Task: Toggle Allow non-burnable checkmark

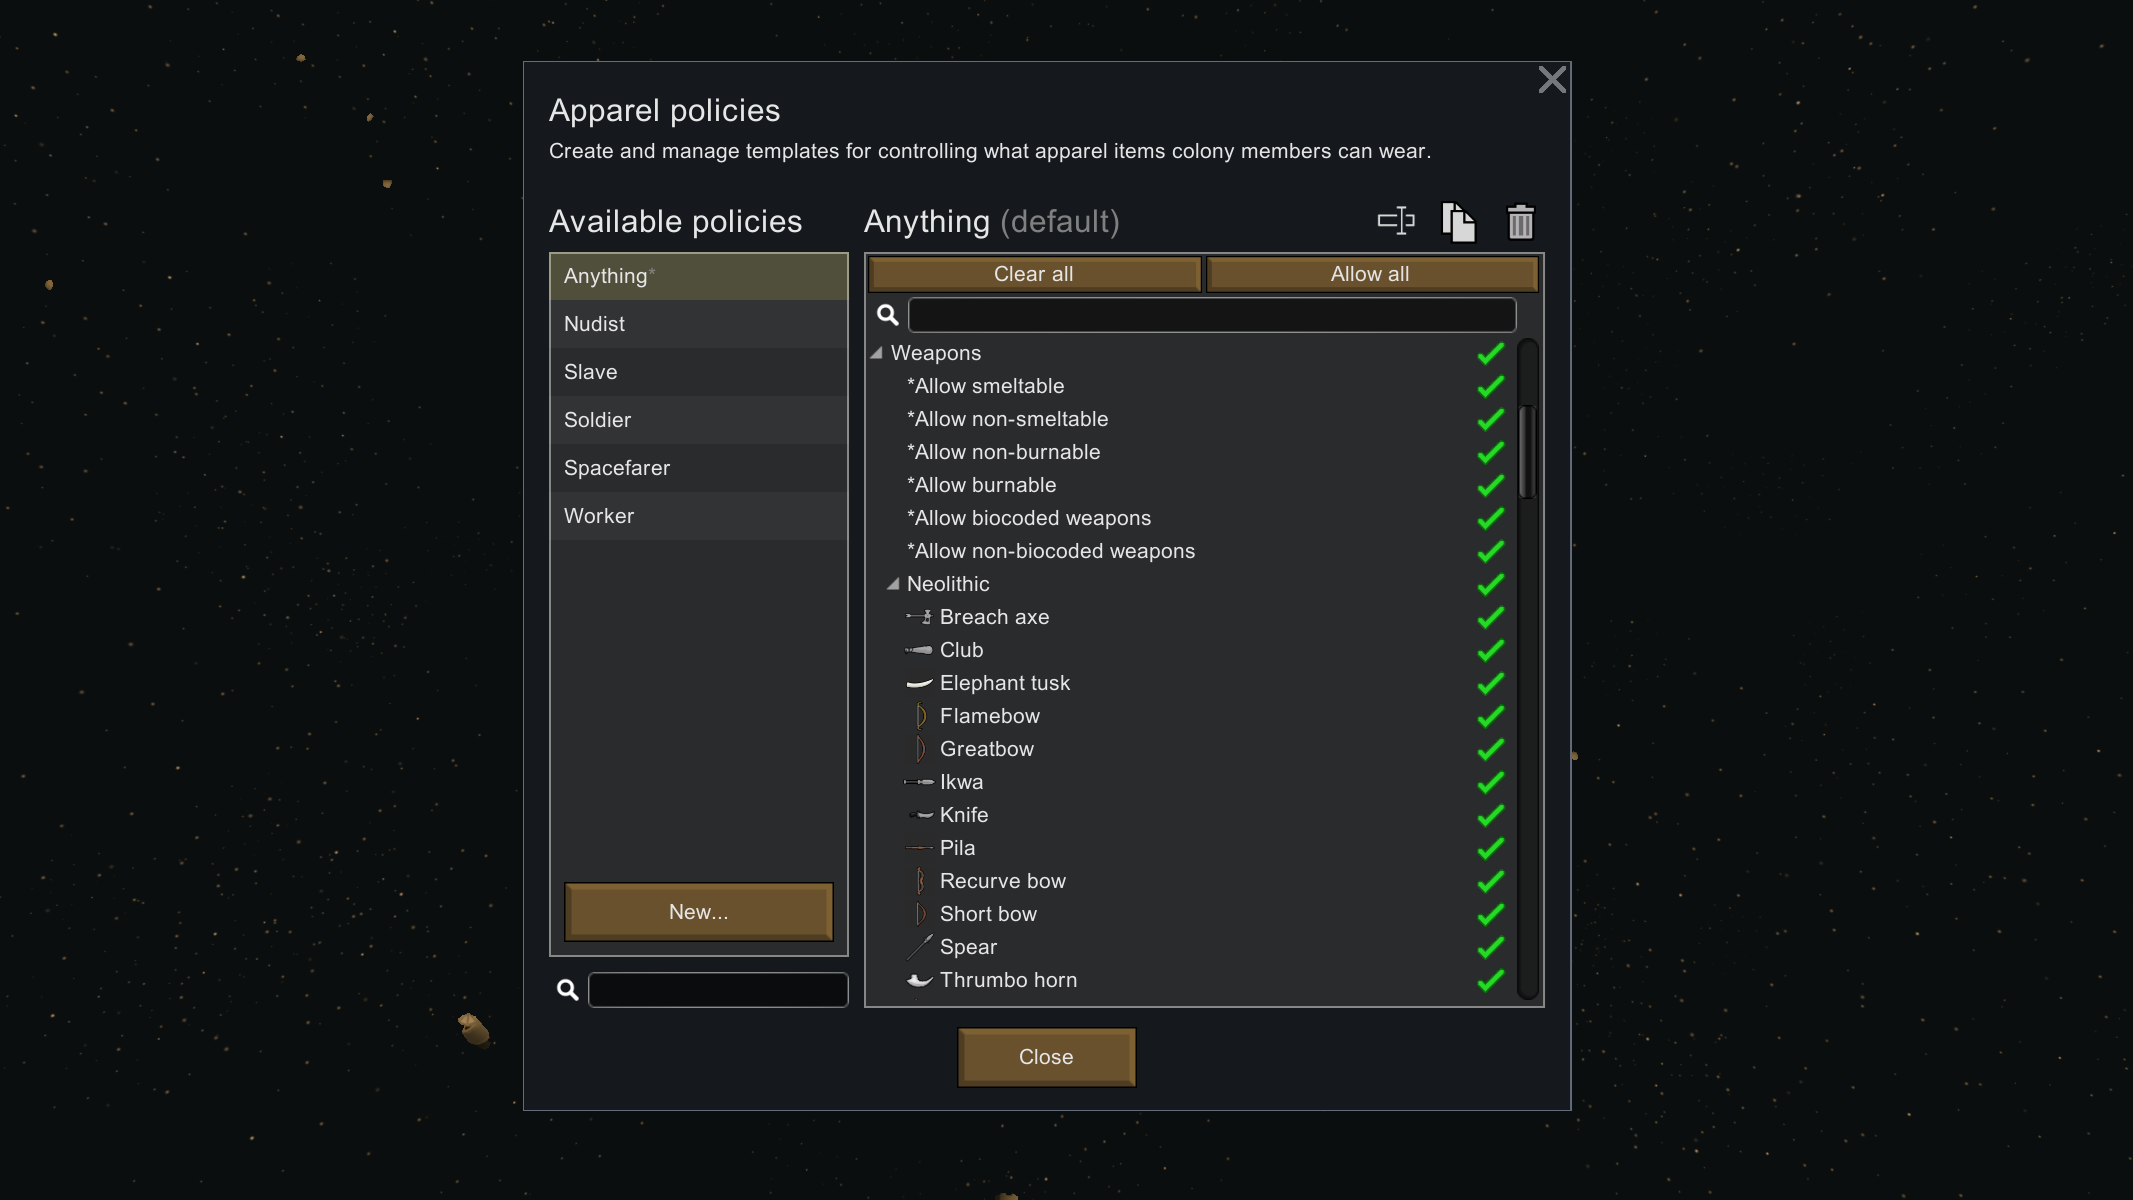Action: point(1490,452)
